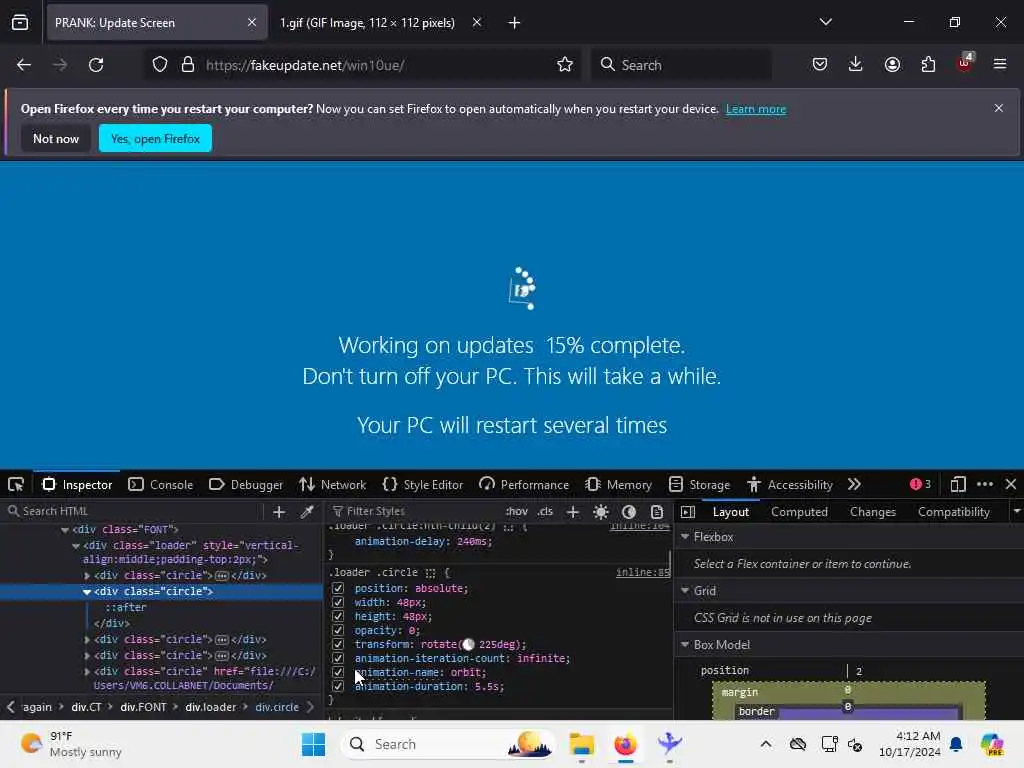Pick a color with the eyedropper

(307, 512)
